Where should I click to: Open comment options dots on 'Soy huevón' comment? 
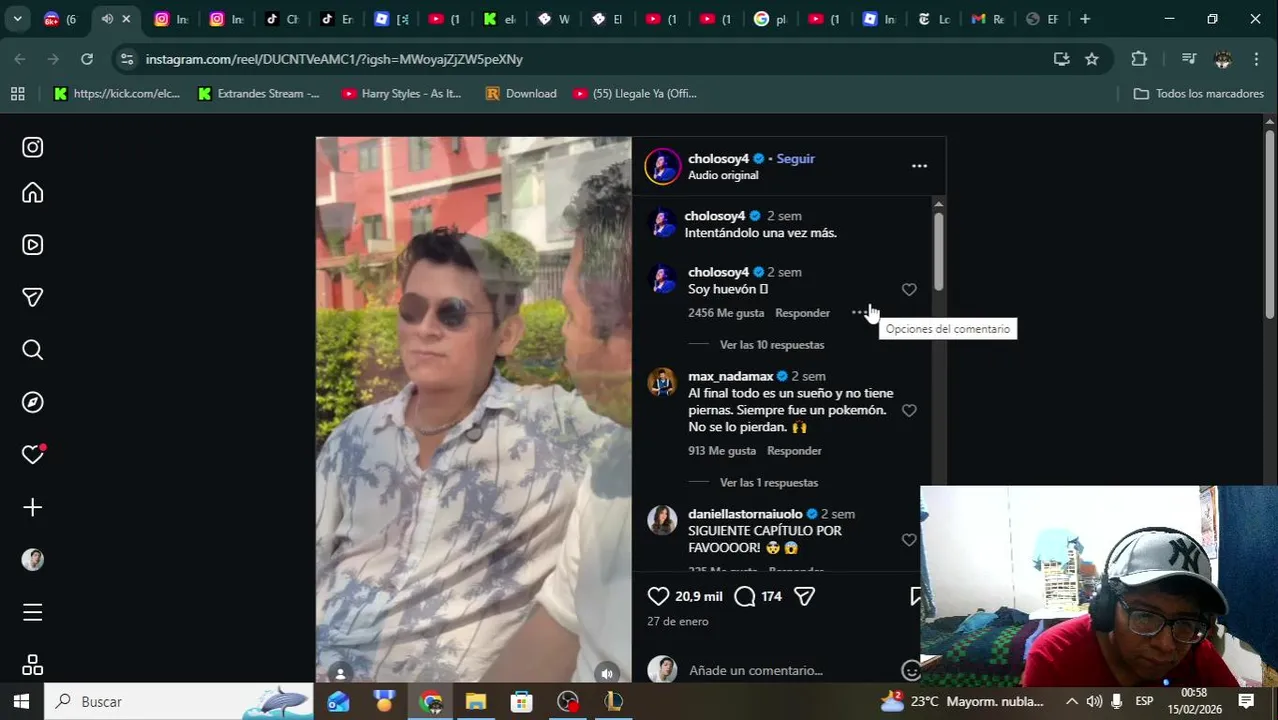pyautogui.click(x=859, y=313)
